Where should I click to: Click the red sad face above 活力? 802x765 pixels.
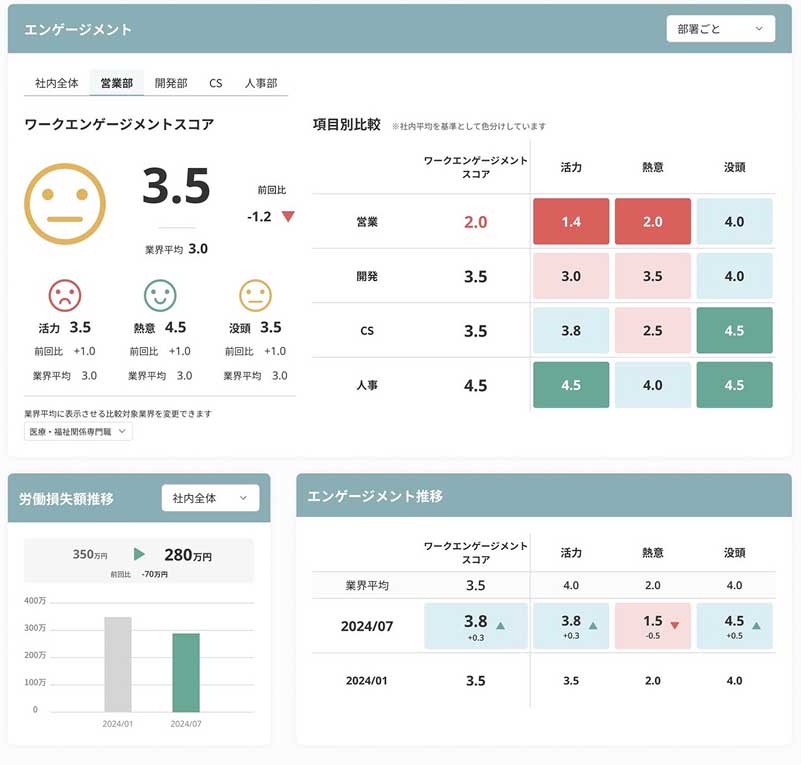click(x=65, y=295)
